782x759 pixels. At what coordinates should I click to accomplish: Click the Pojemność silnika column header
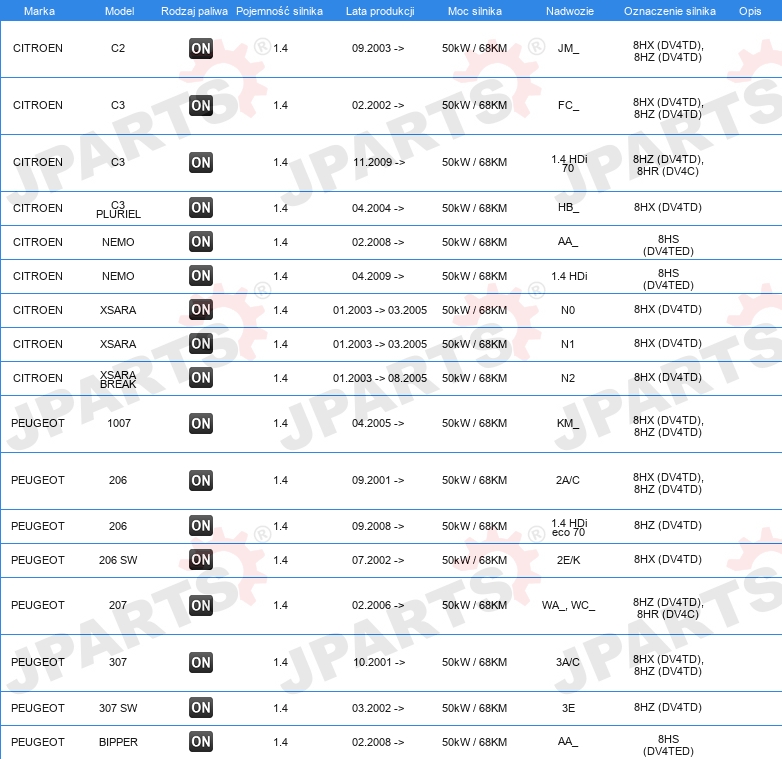click(x=279, y=11)
